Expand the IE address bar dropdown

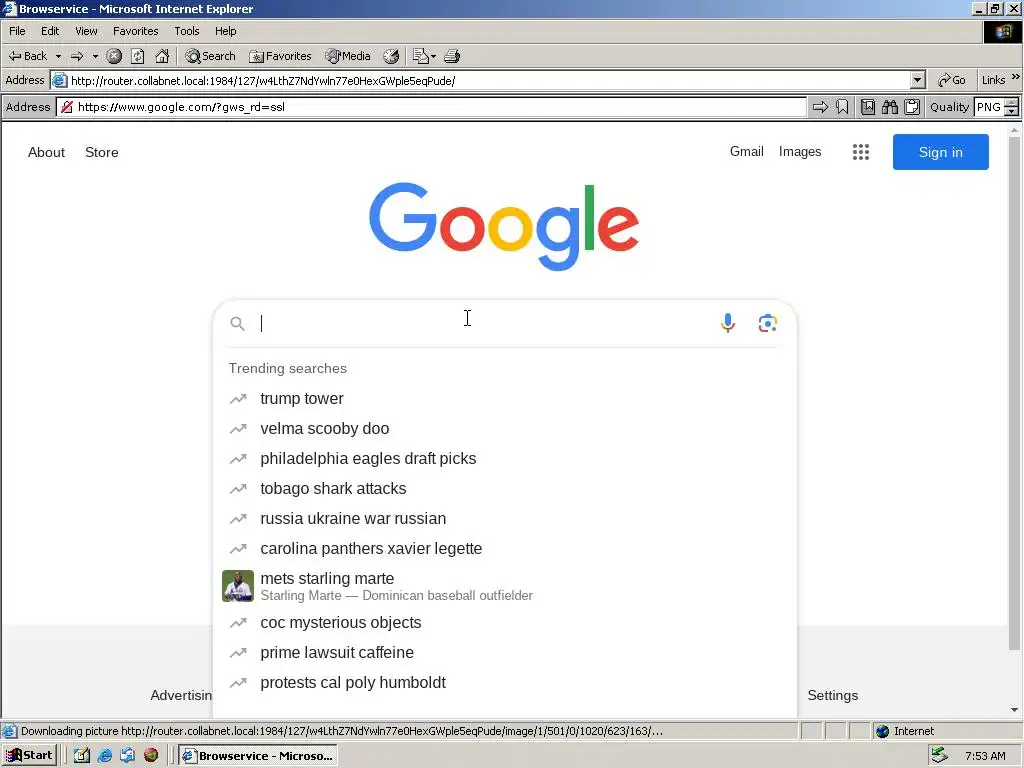[918, 80]
